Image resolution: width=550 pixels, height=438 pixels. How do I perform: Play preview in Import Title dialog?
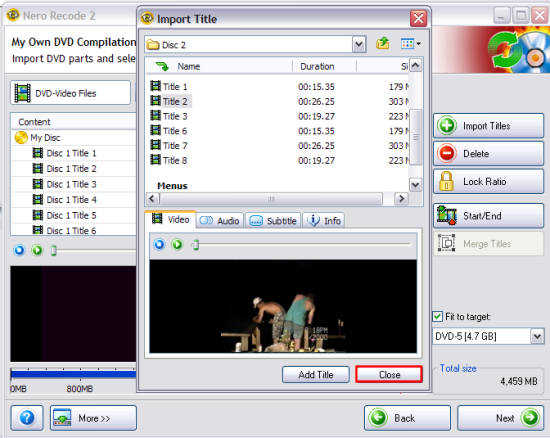pyautogui.click(x=177, y=244)
